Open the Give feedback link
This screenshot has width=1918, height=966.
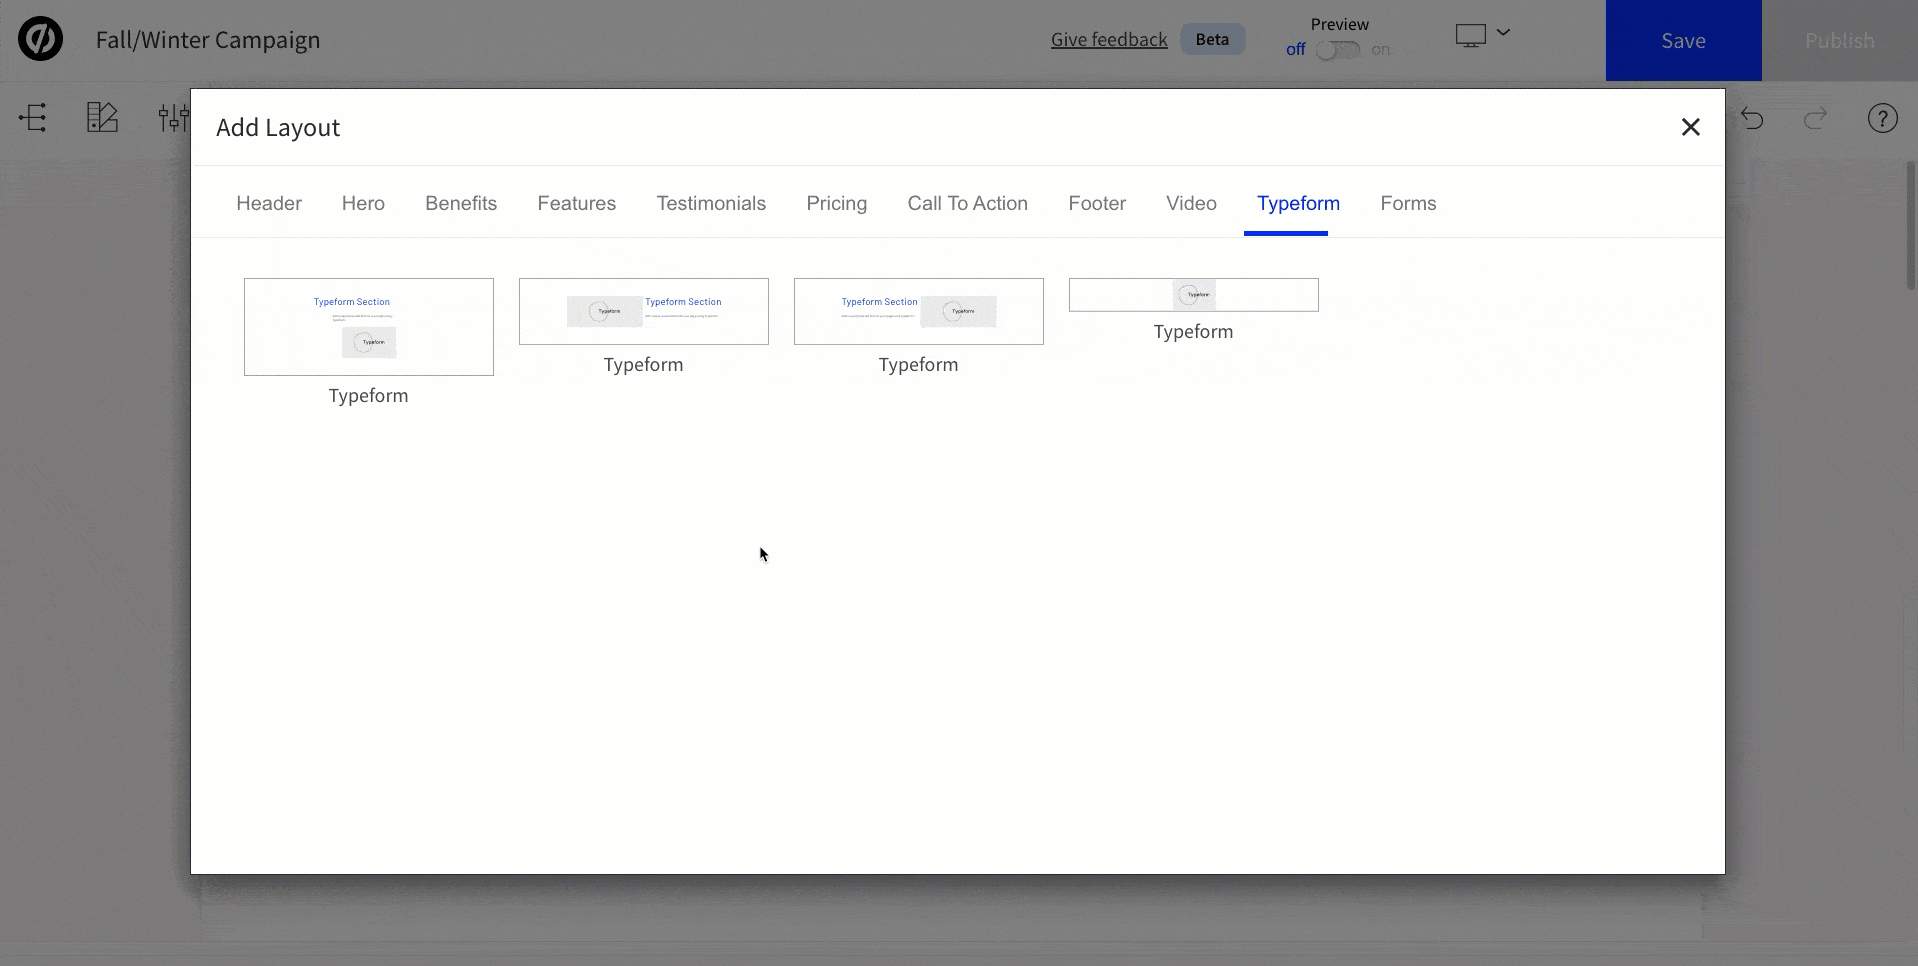coord(1109,39)
